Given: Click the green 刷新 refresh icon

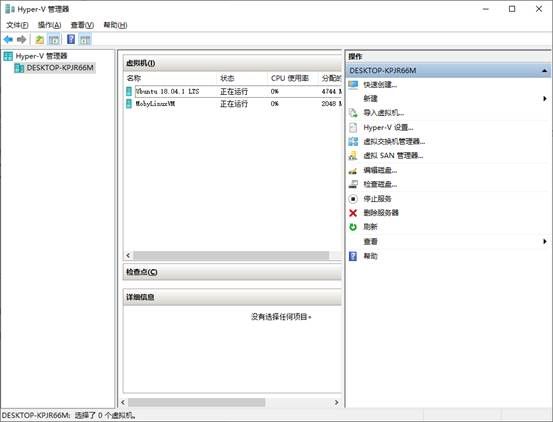Looking at the screenshot, I should coord(353,227).
